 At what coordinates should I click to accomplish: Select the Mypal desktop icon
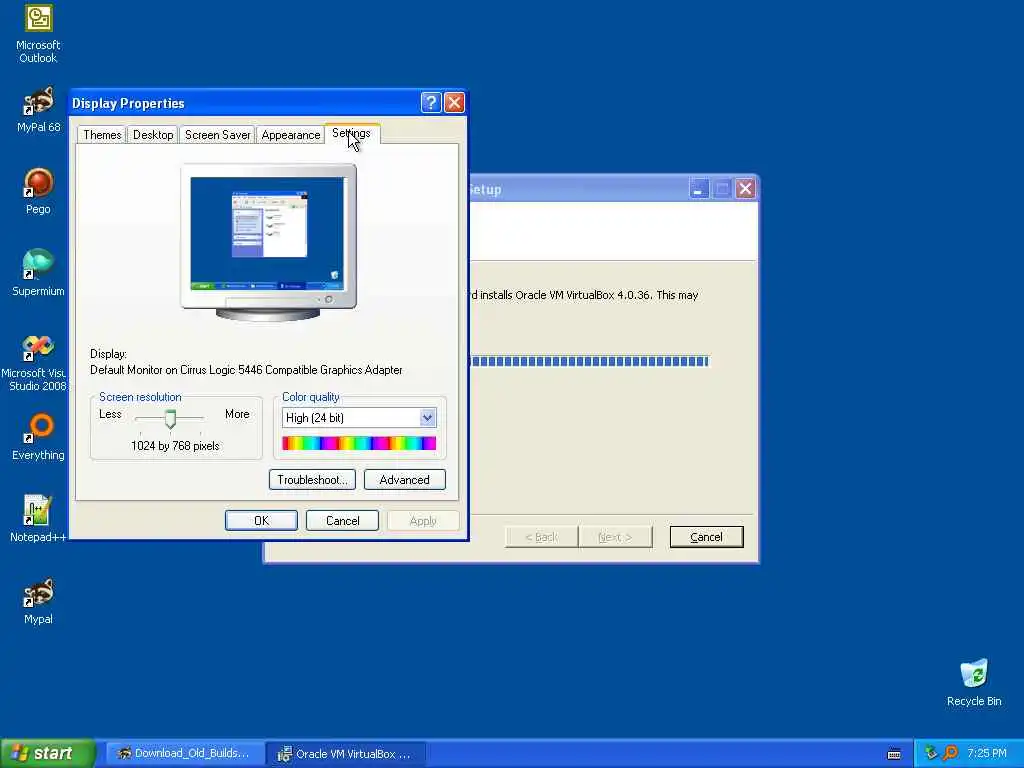(x=39, y=601)
